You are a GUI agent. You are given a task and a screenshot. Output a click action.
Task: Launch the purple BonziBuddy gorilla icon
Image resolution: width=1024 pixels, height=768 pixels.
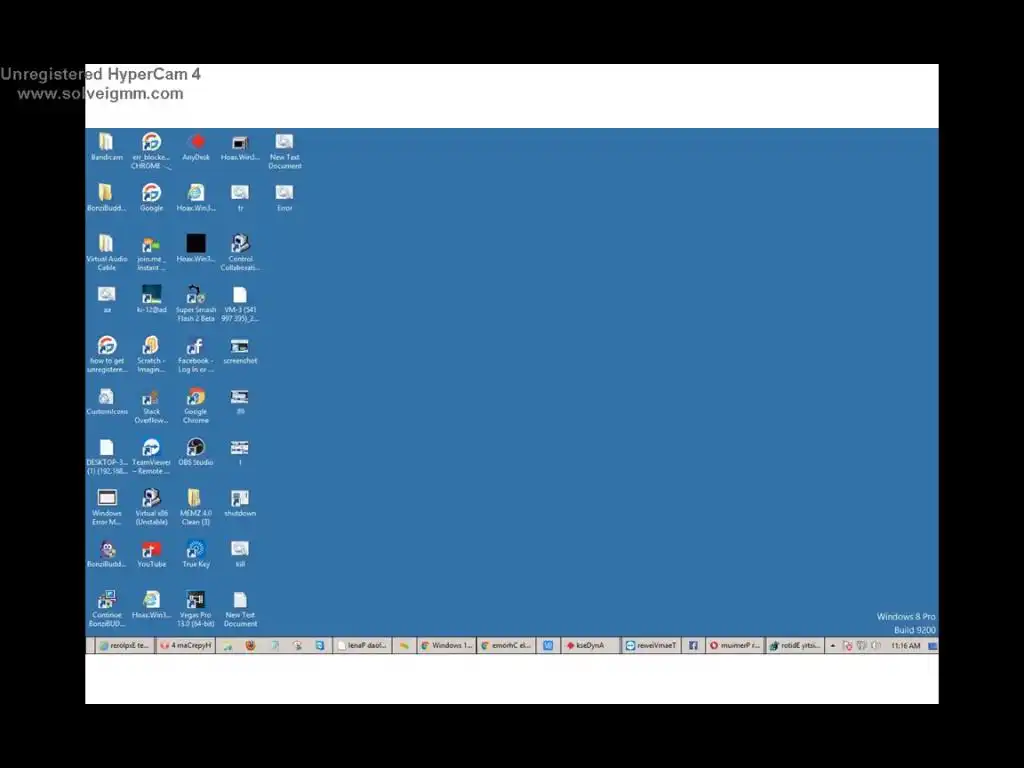[106, 554]
